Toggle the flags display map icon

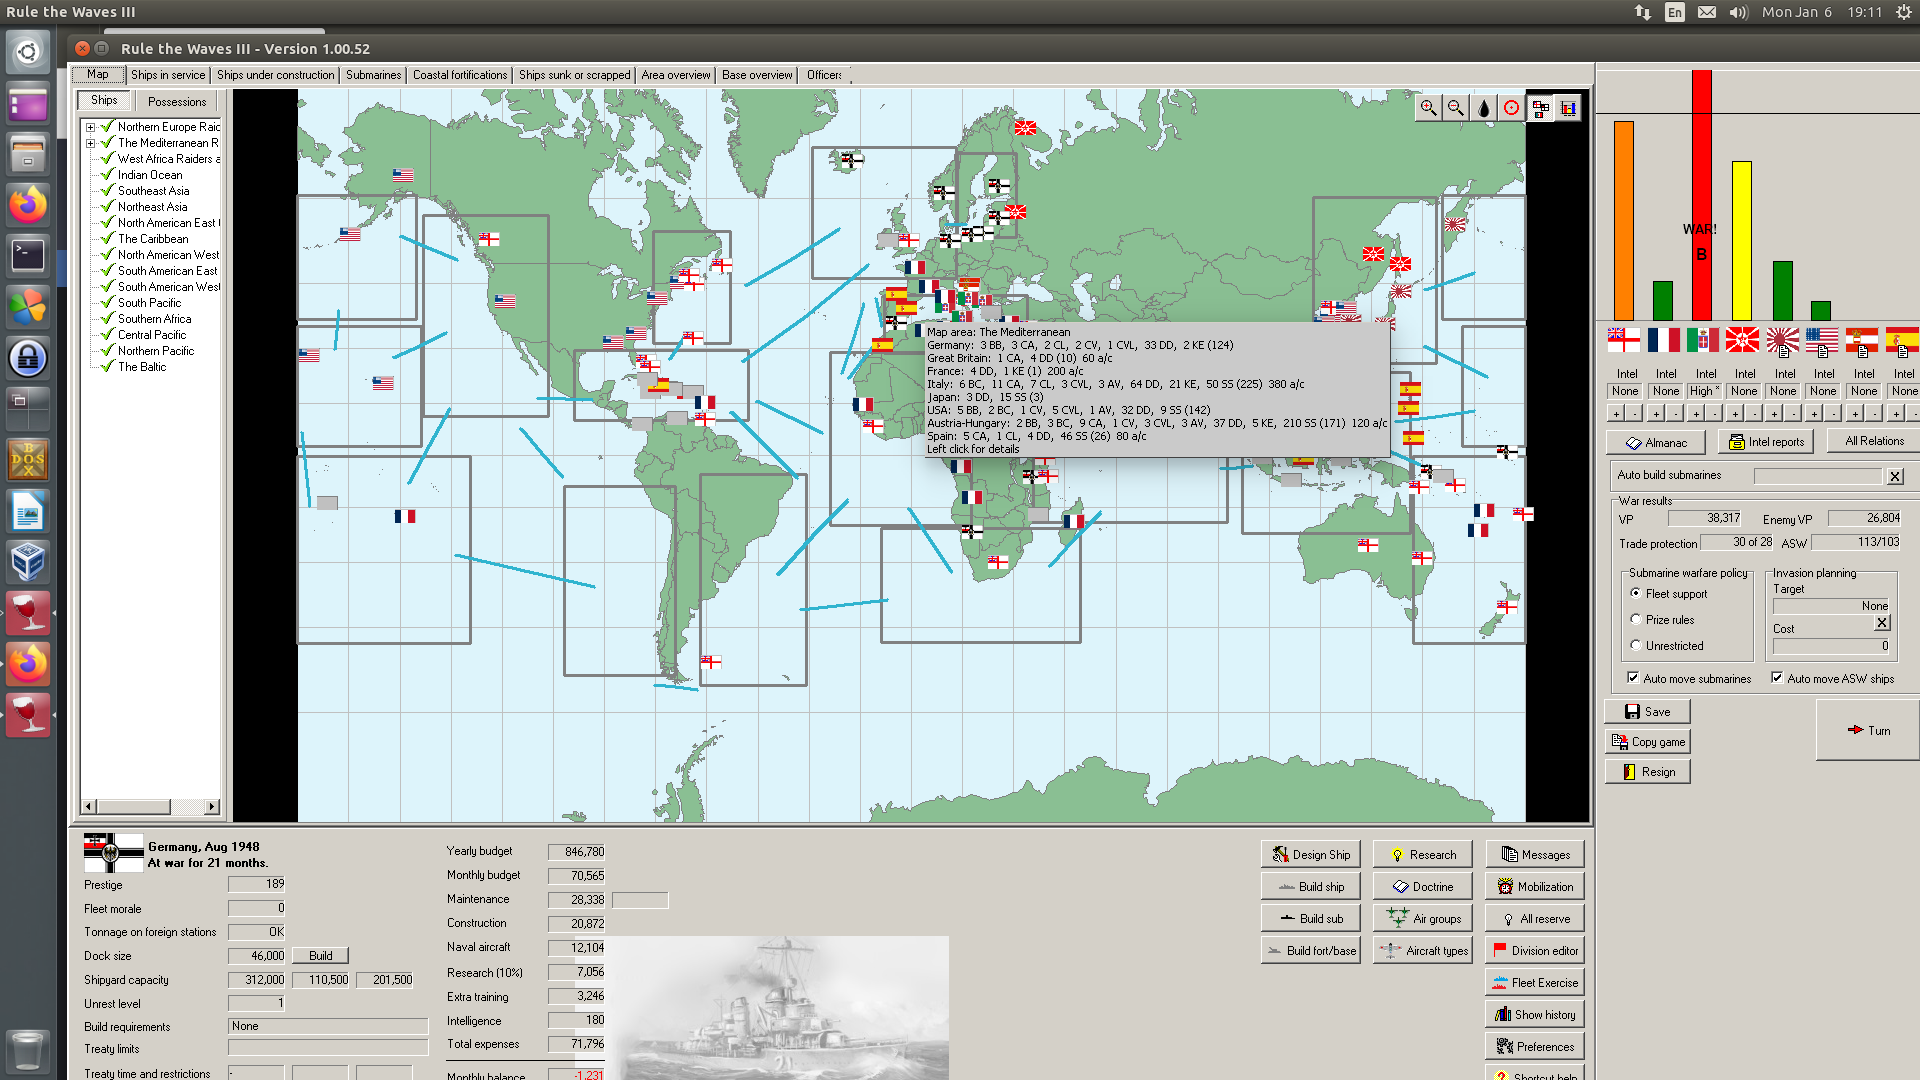pos(1540,108)
